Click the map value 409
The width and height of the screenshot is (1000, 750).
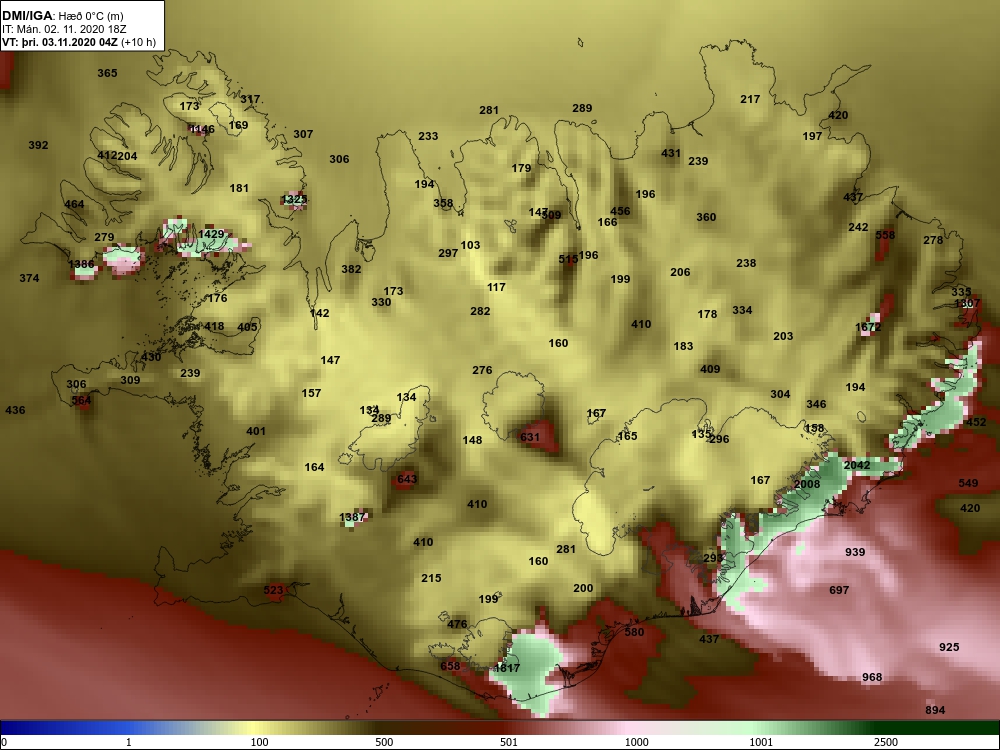[x=710, y=369]
